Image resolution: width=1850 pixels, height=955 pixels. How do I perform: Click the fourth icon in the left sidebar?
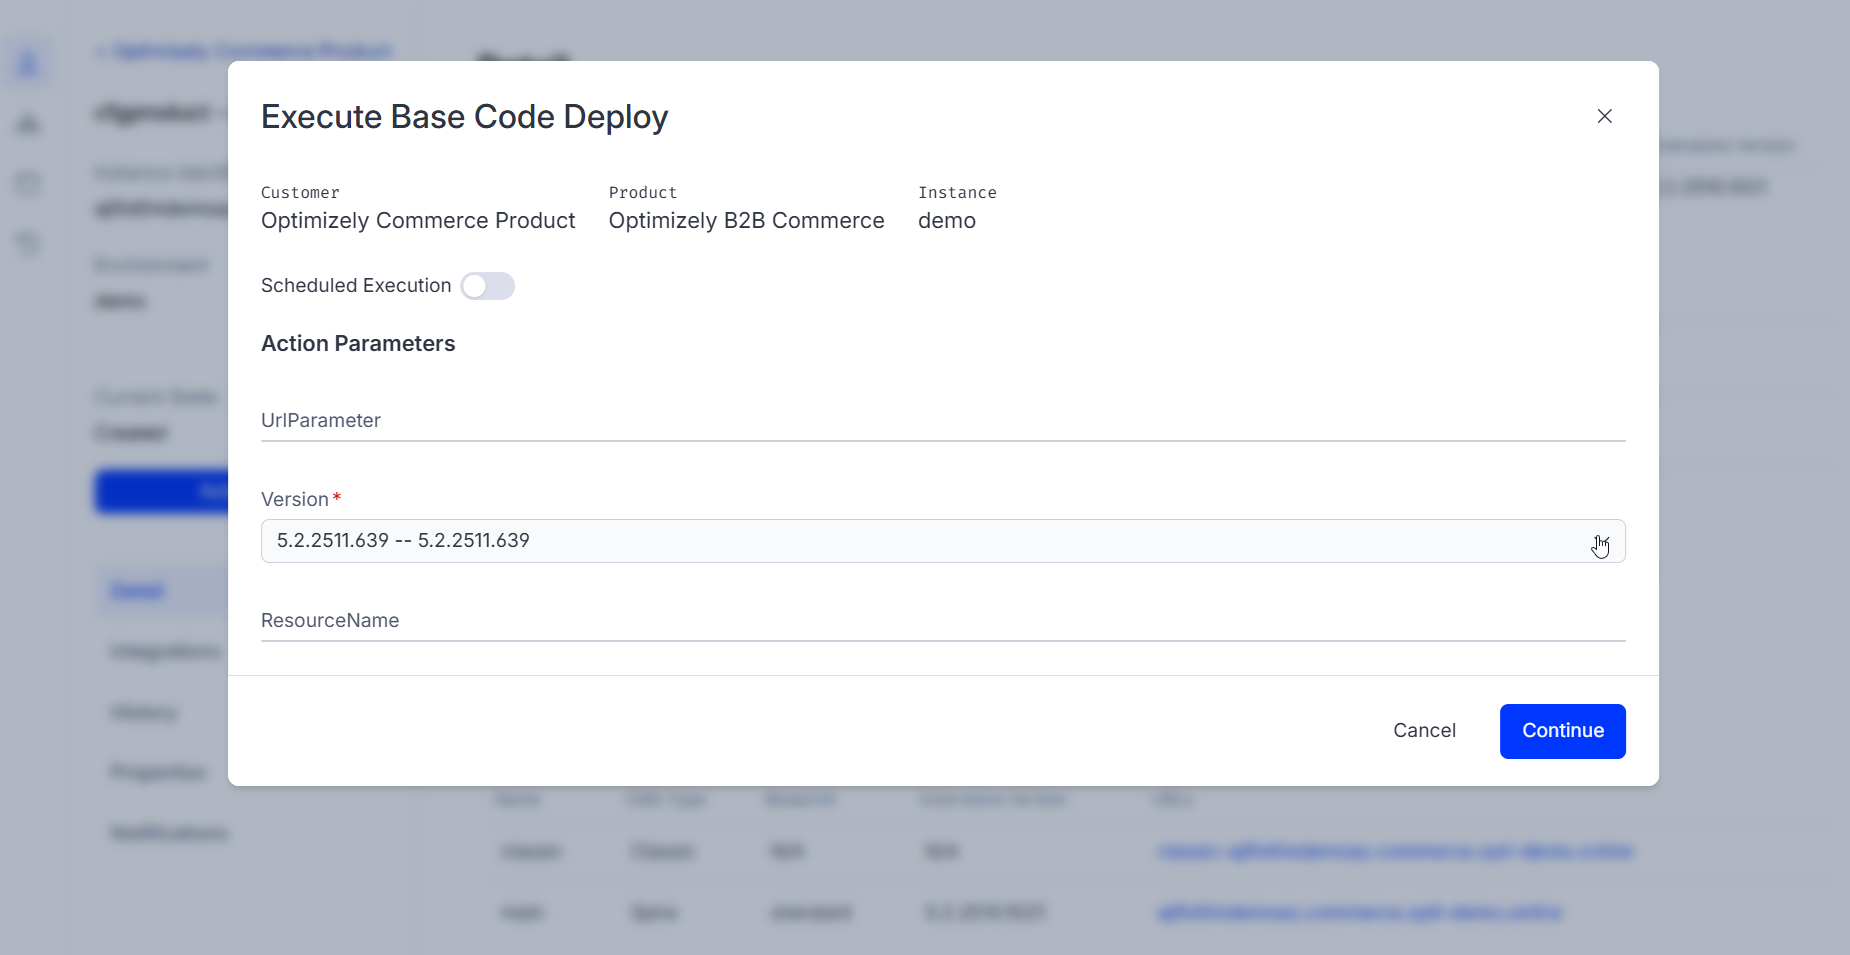[x=28, y=243]
